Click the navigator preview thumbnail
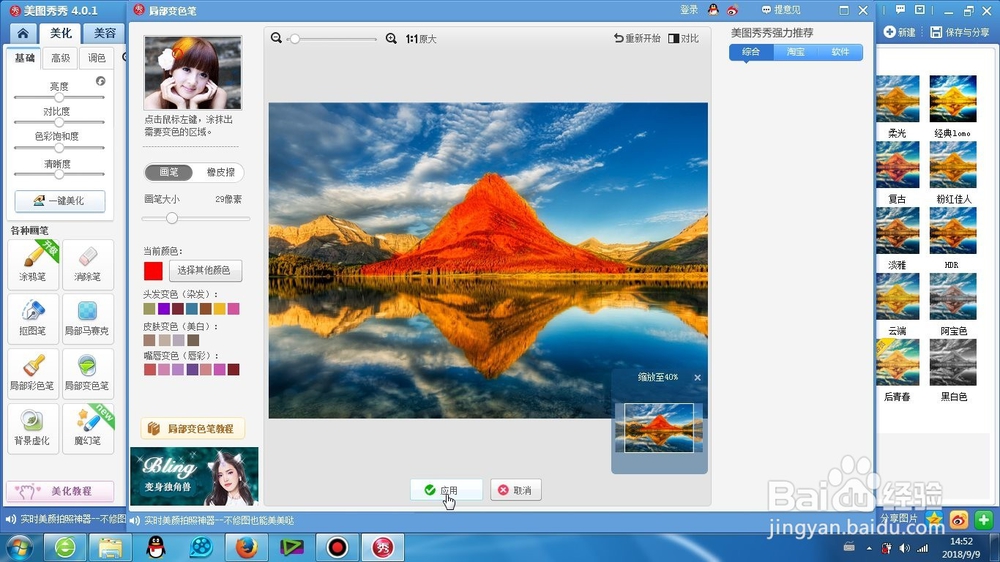The width and height of the screenshot is (1000, 562). coord(659,427)
